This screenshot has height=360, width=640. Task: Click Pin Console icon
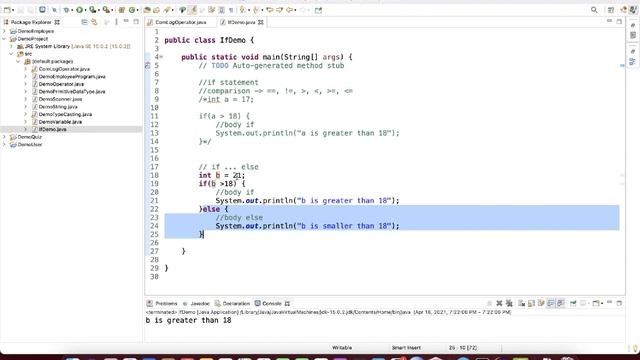click(x=573, y=303)
